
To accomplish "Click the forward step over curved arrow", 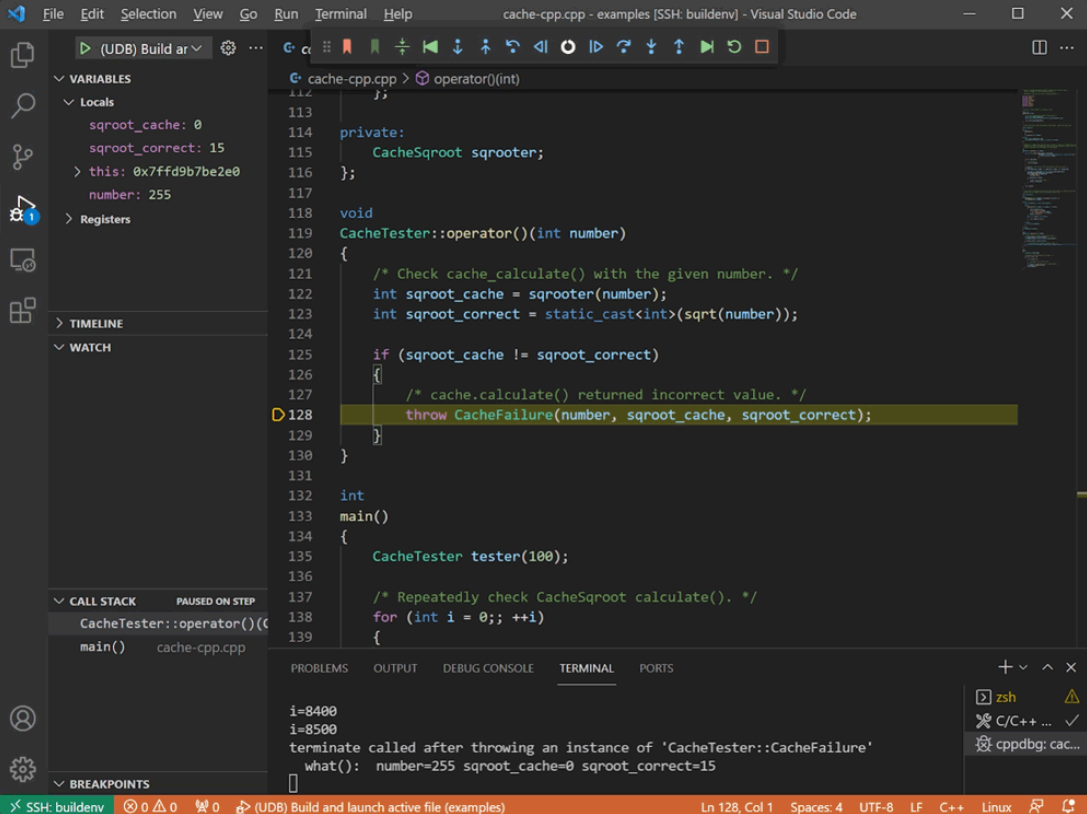I will tap(623, 46).
